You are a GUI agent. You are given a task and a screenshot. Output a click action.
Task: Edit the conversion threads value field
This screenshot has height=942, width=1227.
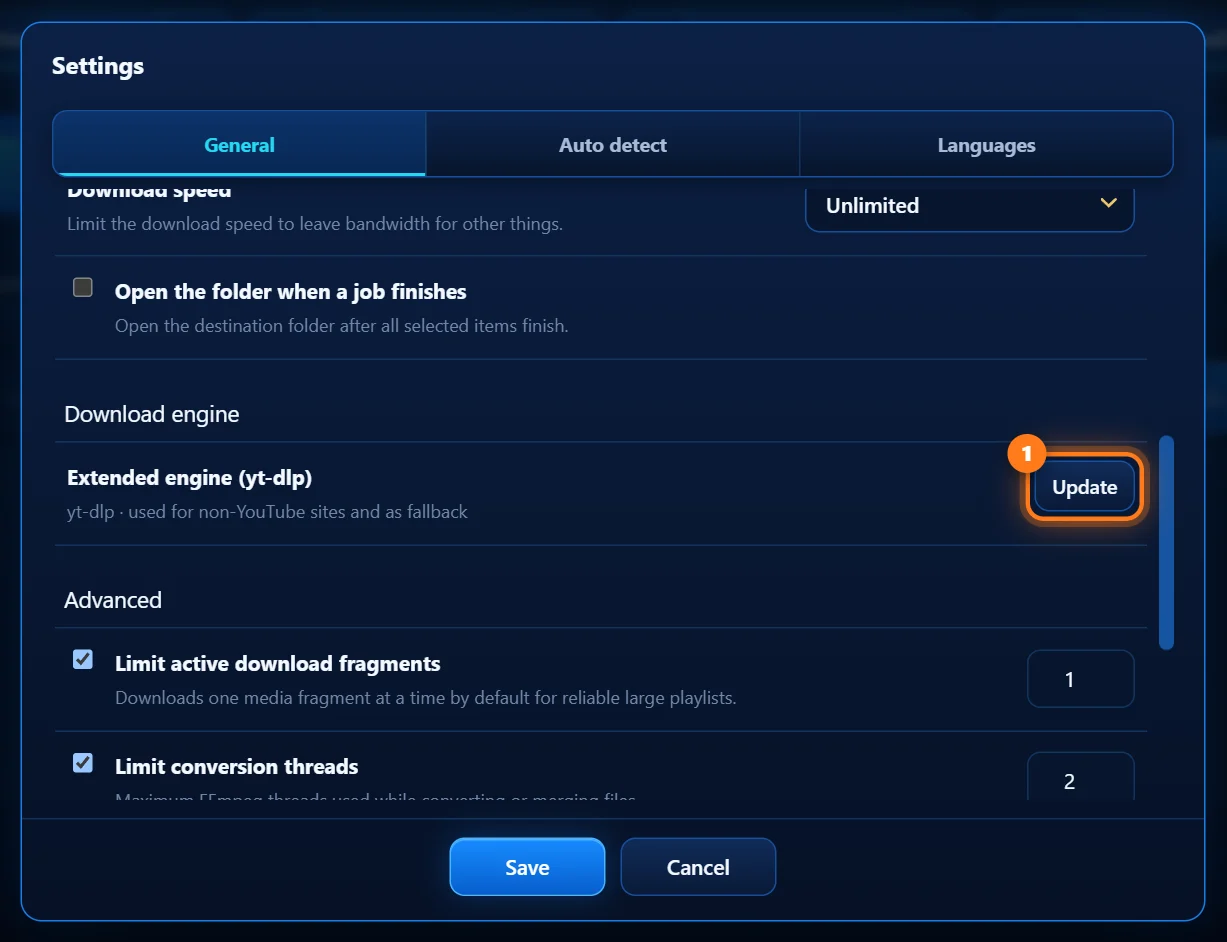1080,777
